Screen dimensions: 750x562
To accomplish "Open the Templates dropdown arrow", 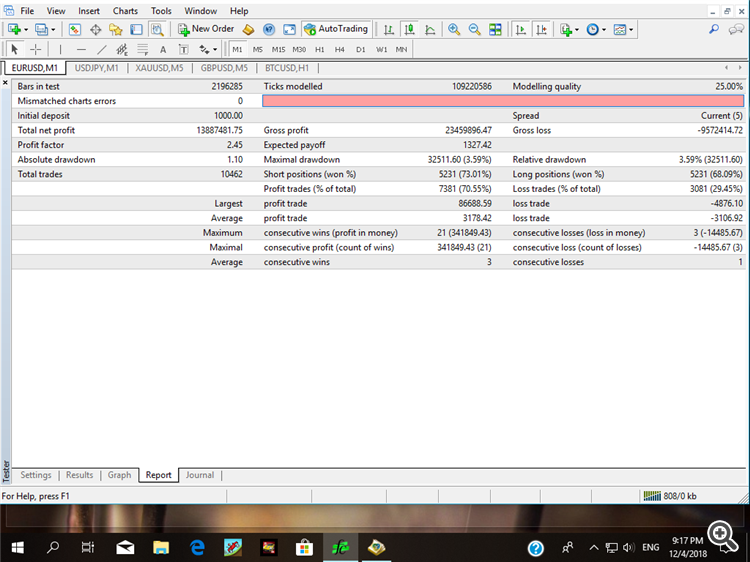I will 631,30.
